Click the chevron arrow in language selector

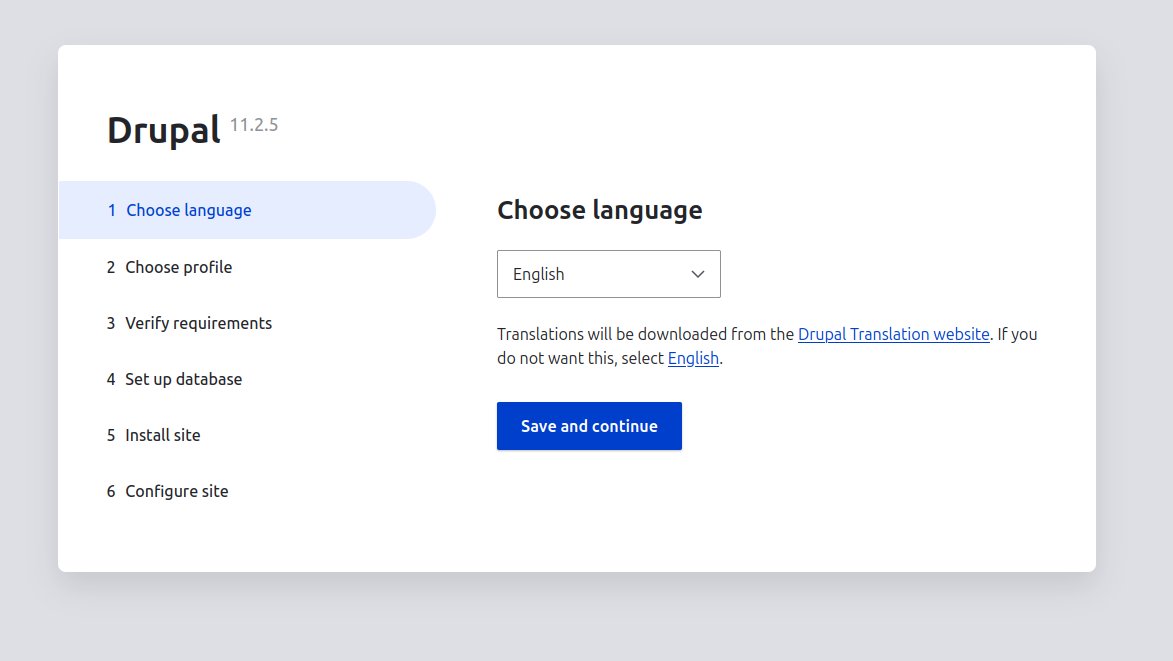tap(698, 274)
